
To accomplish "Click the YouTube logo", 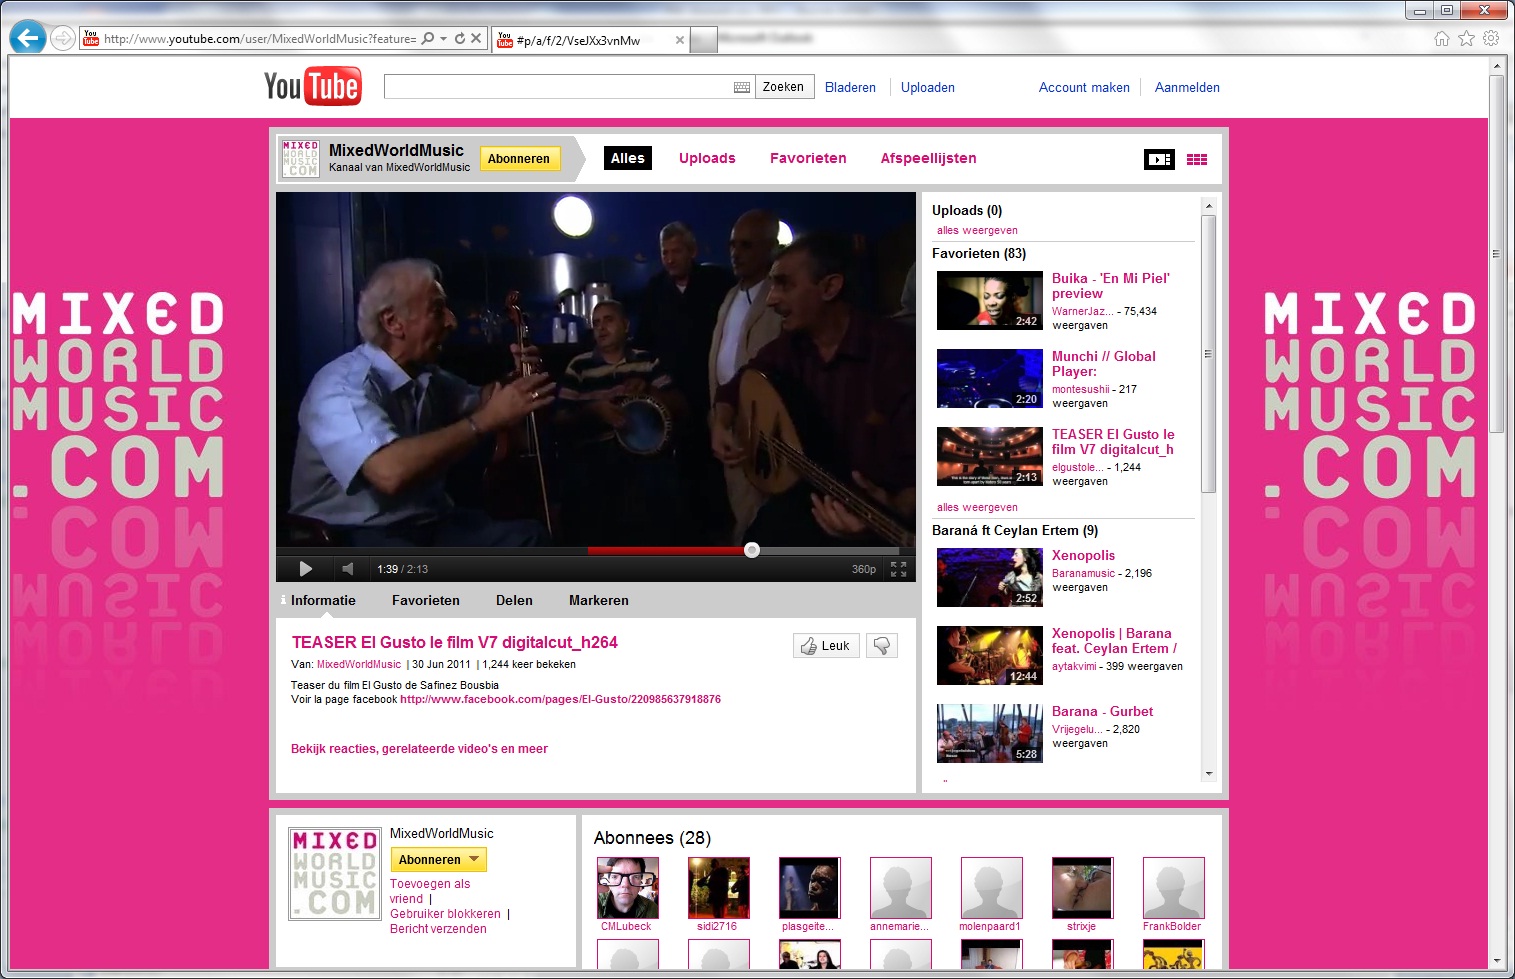I will 312,87.
